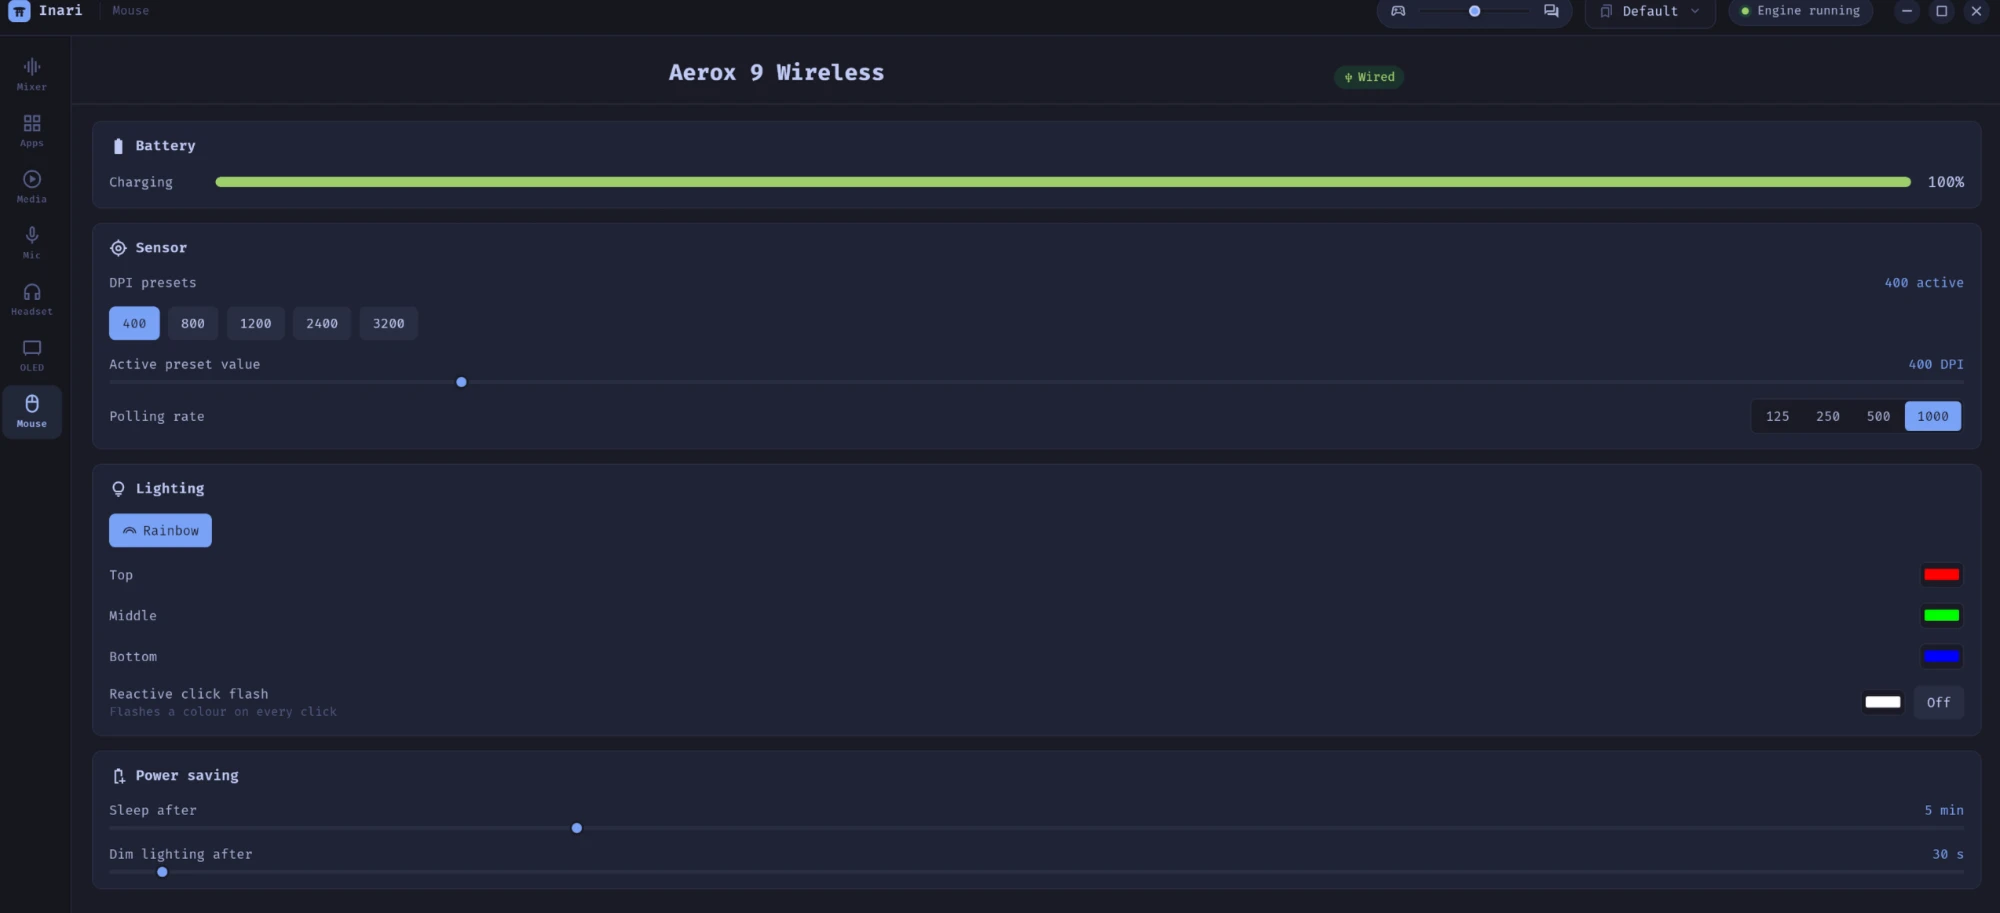The width and height of the screenshot is (2000, 913).
Task: Click the Active preset value slider handle
Action: (x=461, y=382)
